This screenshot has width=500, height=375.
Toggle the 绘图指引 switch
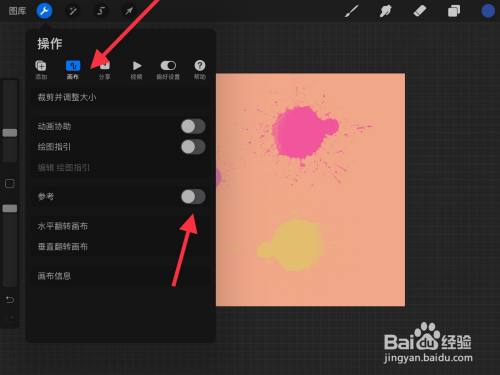point(193,147)
